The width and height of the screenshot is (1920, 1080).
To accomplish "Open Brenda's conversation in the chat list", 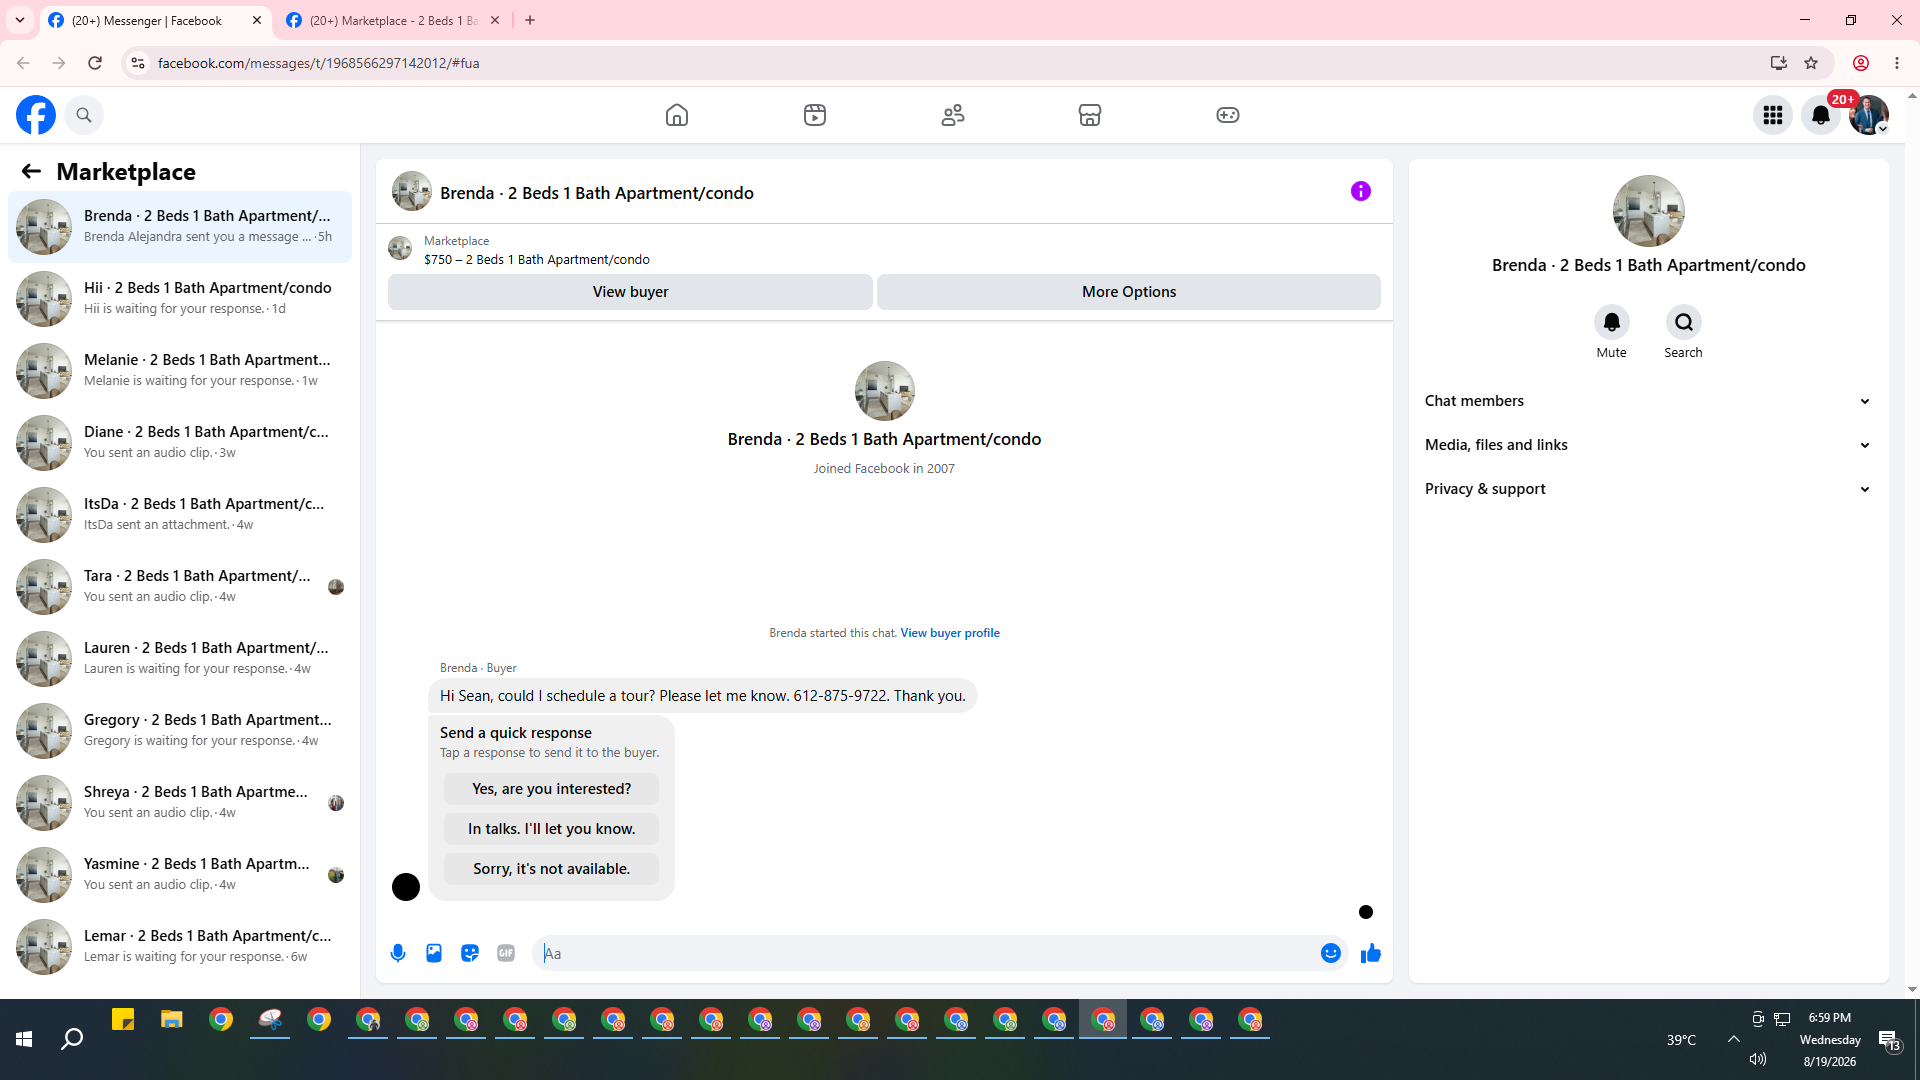I will point(180,227).
